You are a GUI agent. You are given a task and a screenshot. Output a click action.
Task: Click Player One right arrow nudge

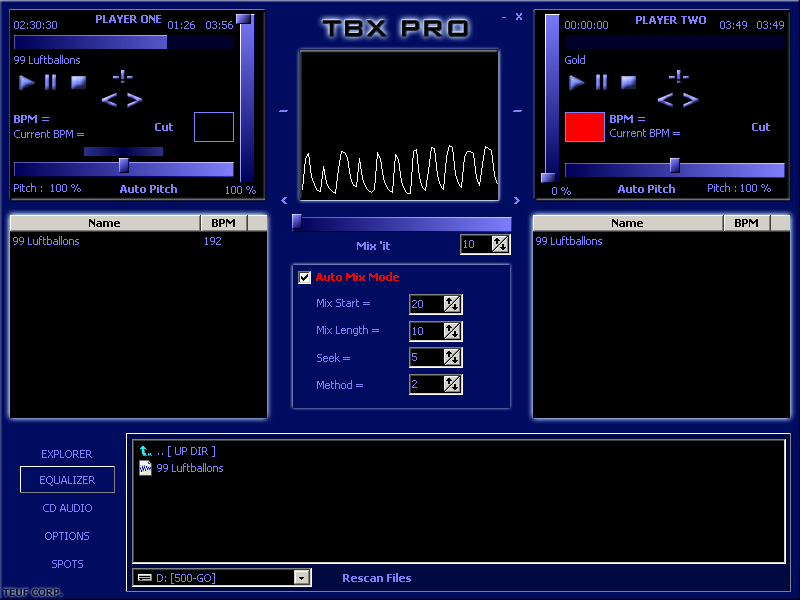[x=134, y=100]
